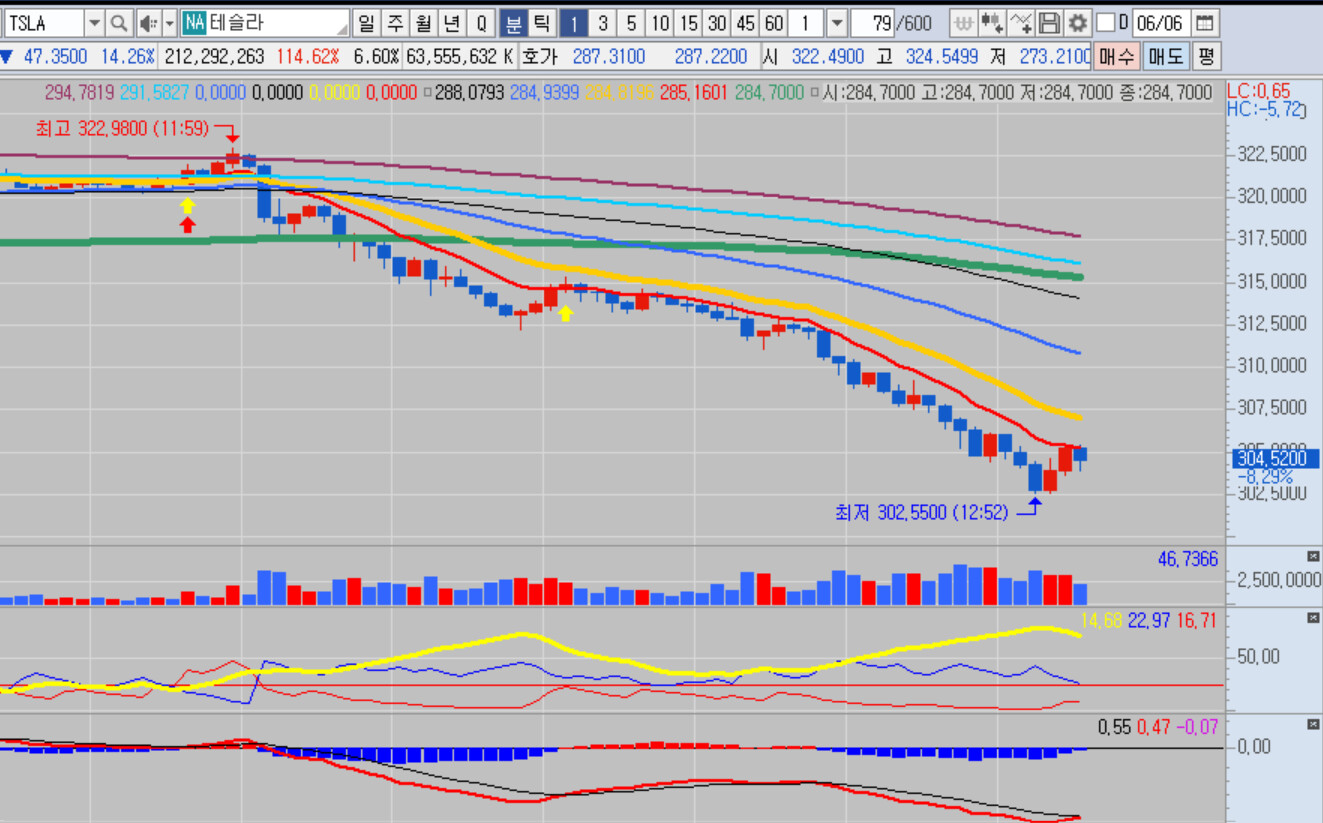Click the 63,555,632 K trading value
Viewport: 1323px width, 823px height.
click(460, 57)
